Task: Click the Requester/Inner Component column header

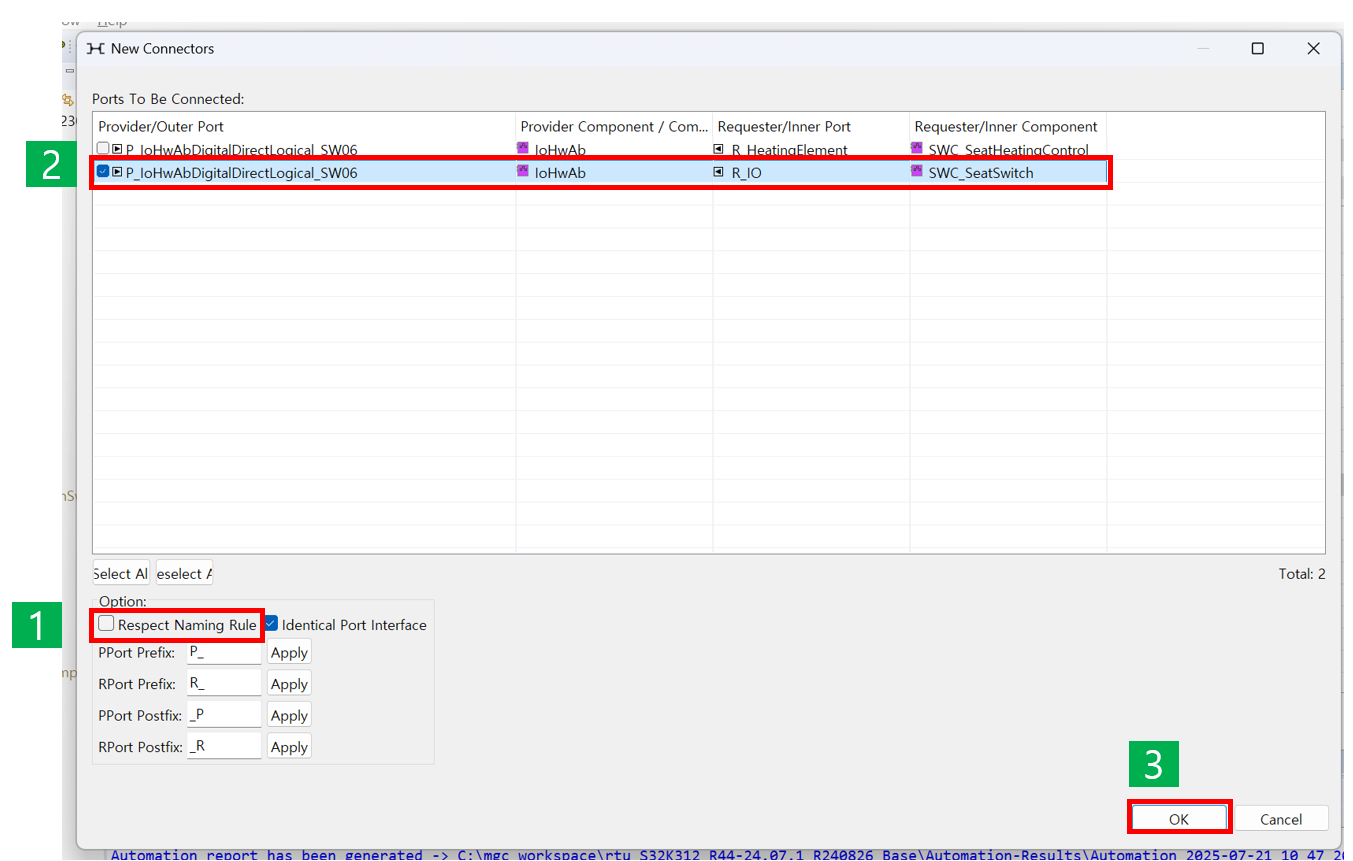Action: coord(1006,126)
